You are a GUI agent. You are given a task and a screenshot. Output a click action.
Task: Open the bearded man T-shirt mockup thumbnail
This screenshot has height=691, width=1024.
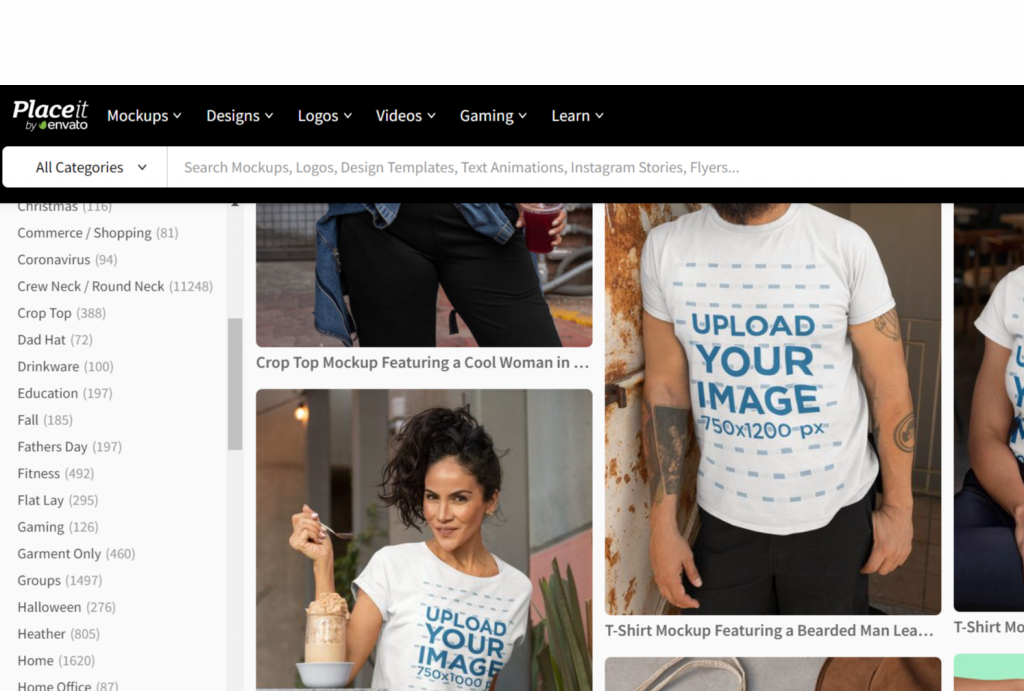[772, 408]
